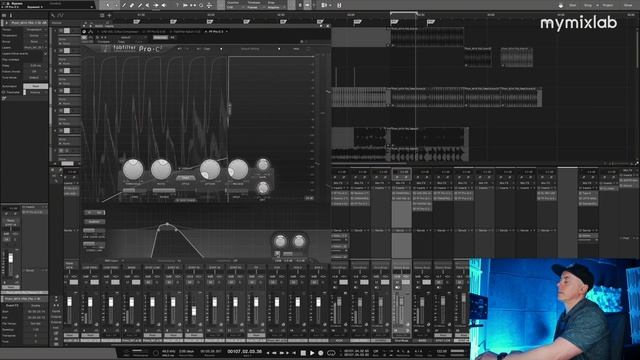This screenshot has height=360, width=640.
Task: Switch to the FF Pro-C 2 insert tab
Action: tap(216, 31)
